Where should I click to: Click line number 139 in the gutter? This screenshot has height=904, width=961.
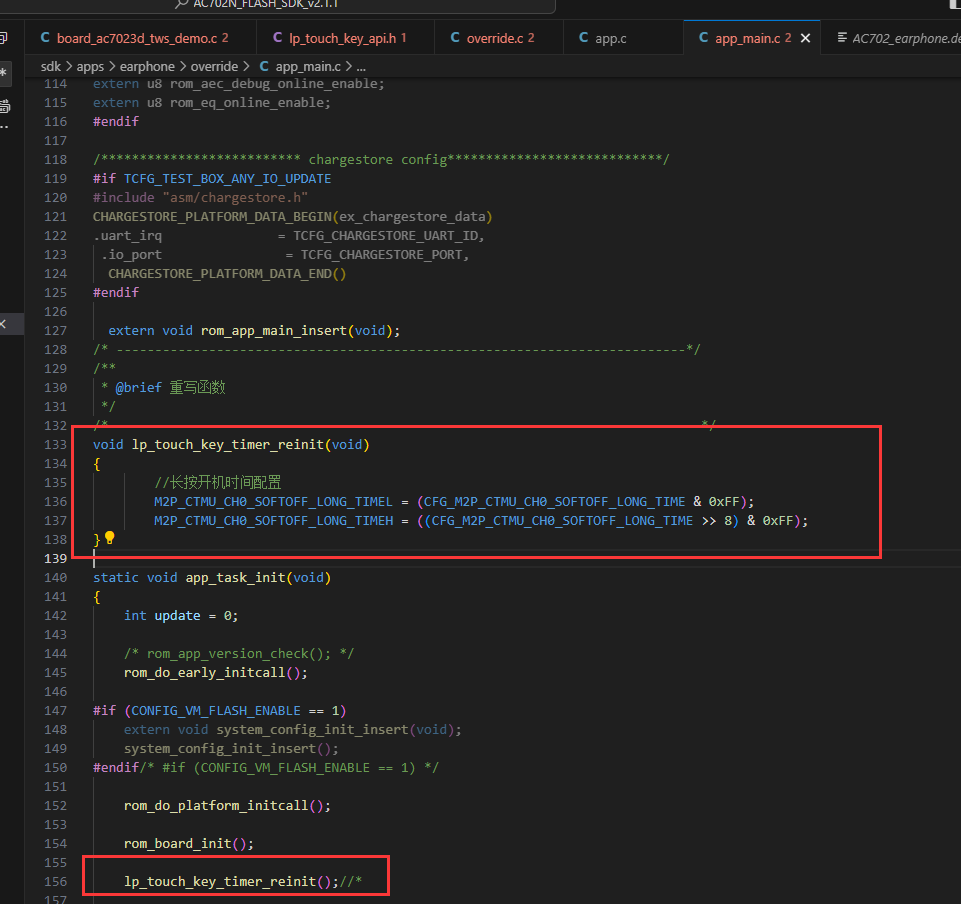click(x=56, y=558)
